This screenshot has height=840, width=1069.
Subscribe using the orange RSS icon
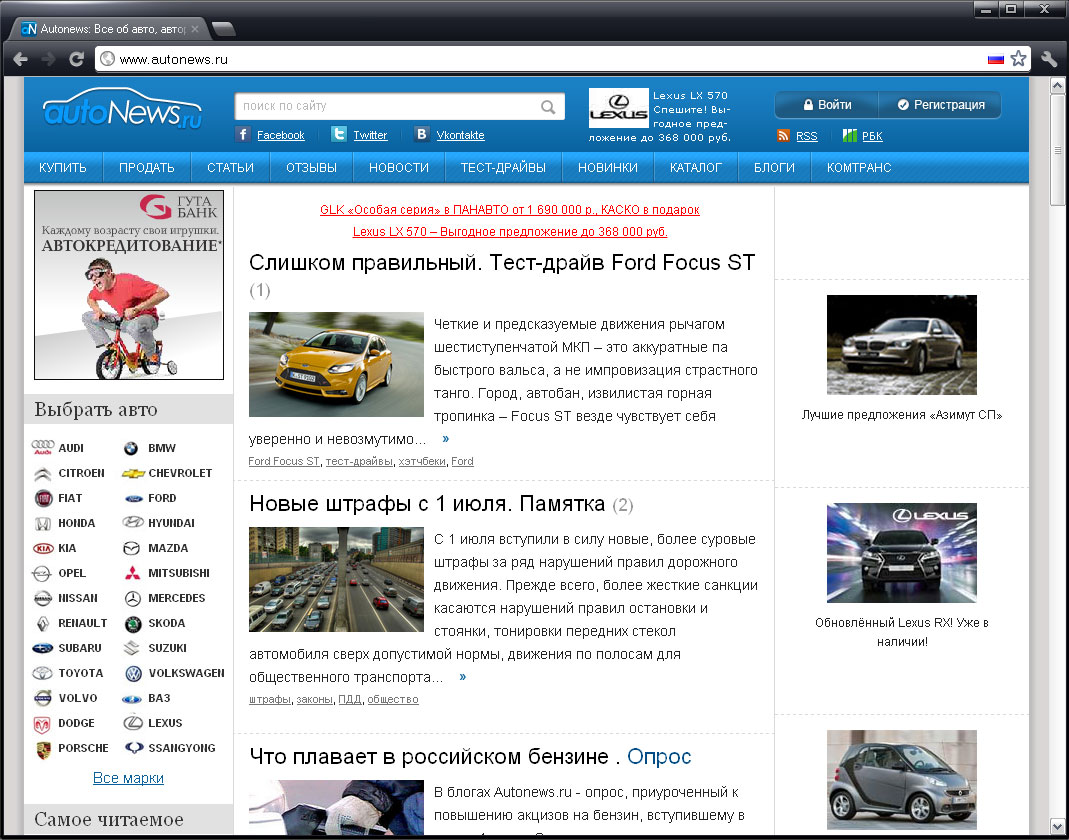781,136
